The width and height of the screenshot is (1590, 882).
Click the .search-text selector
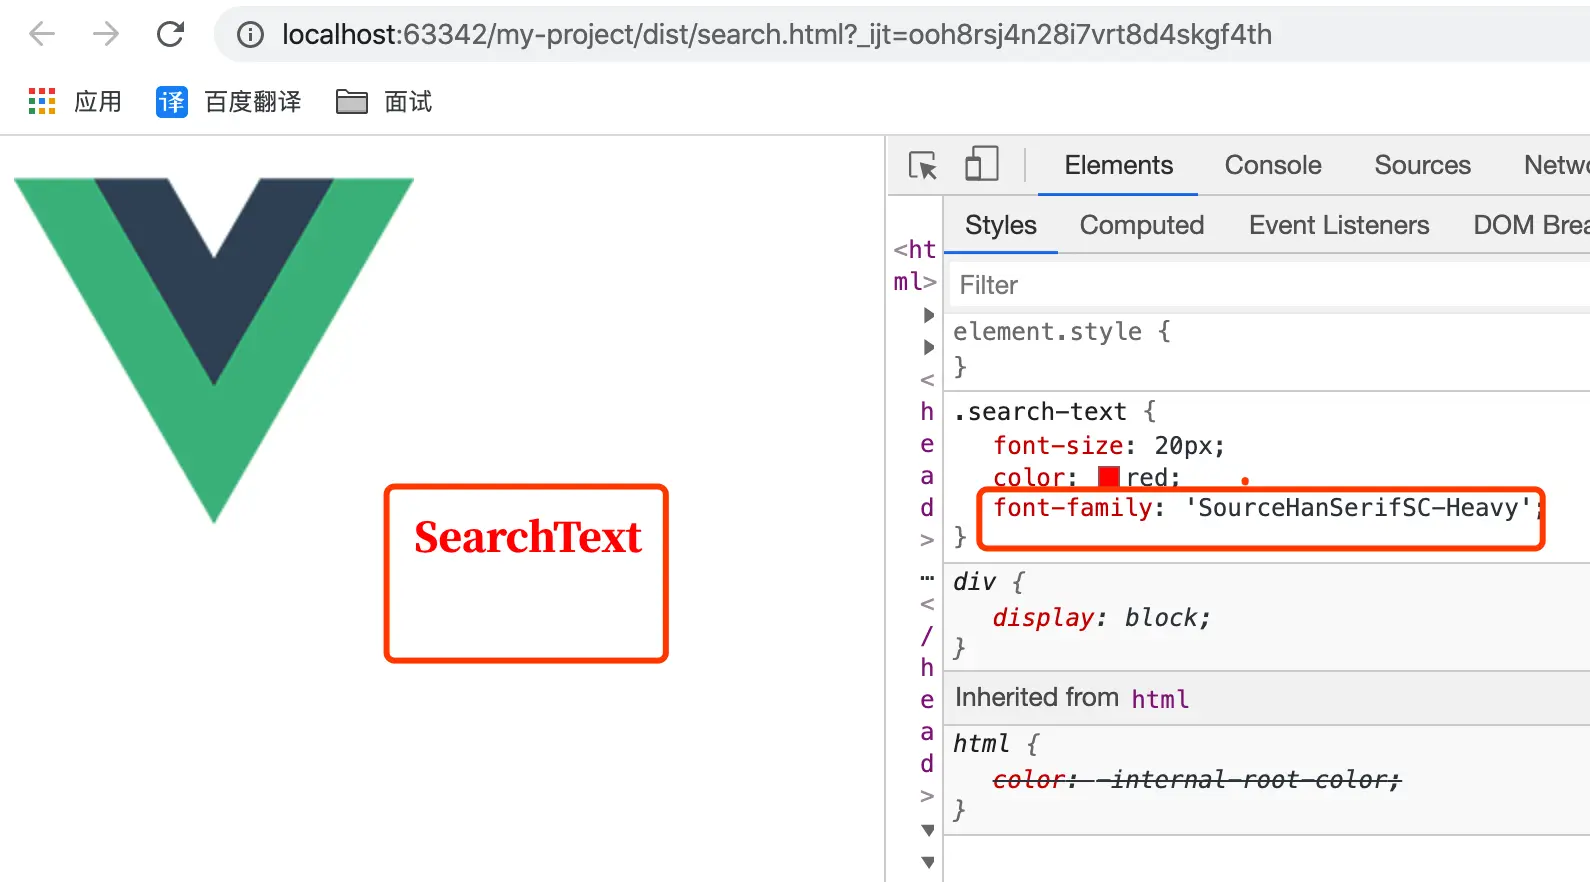[1040, 412]
